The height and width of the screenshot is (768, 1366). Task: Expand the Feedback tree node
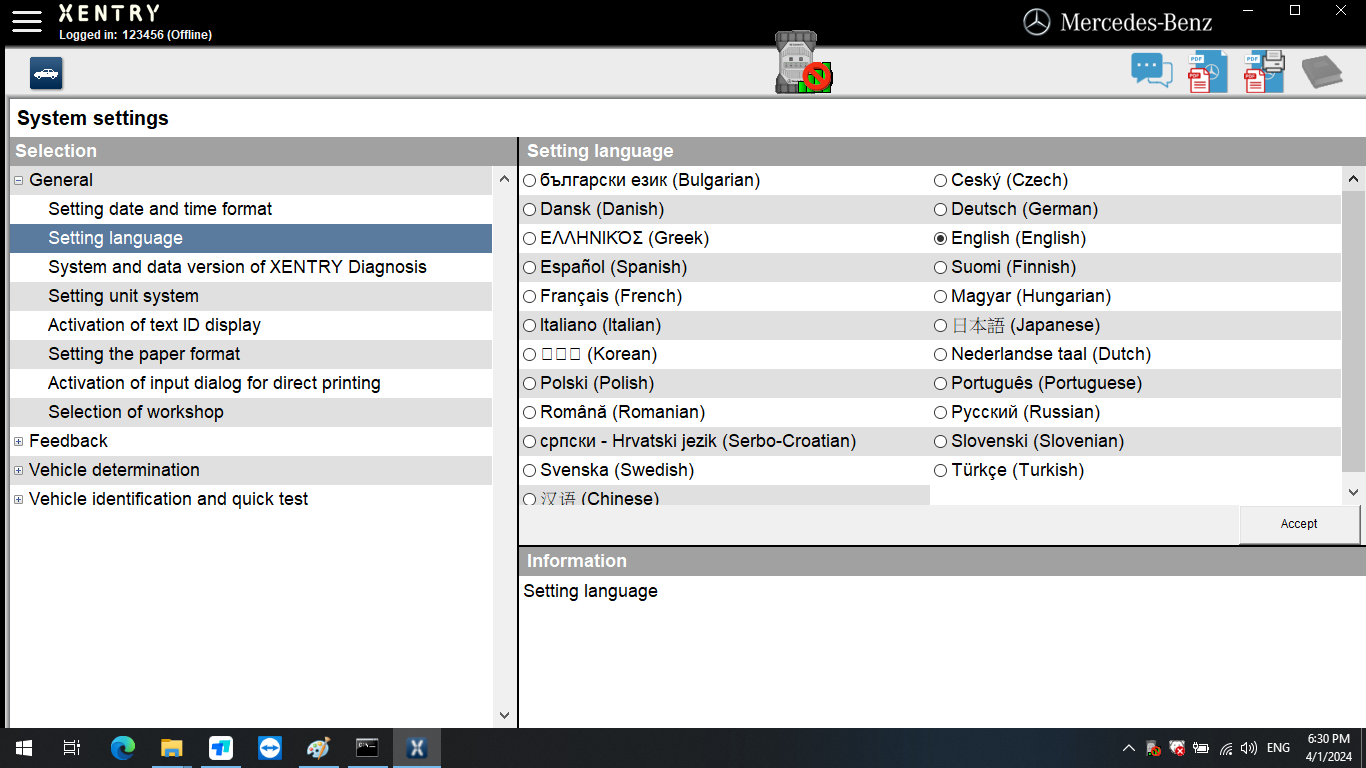[x=19, y=442]
